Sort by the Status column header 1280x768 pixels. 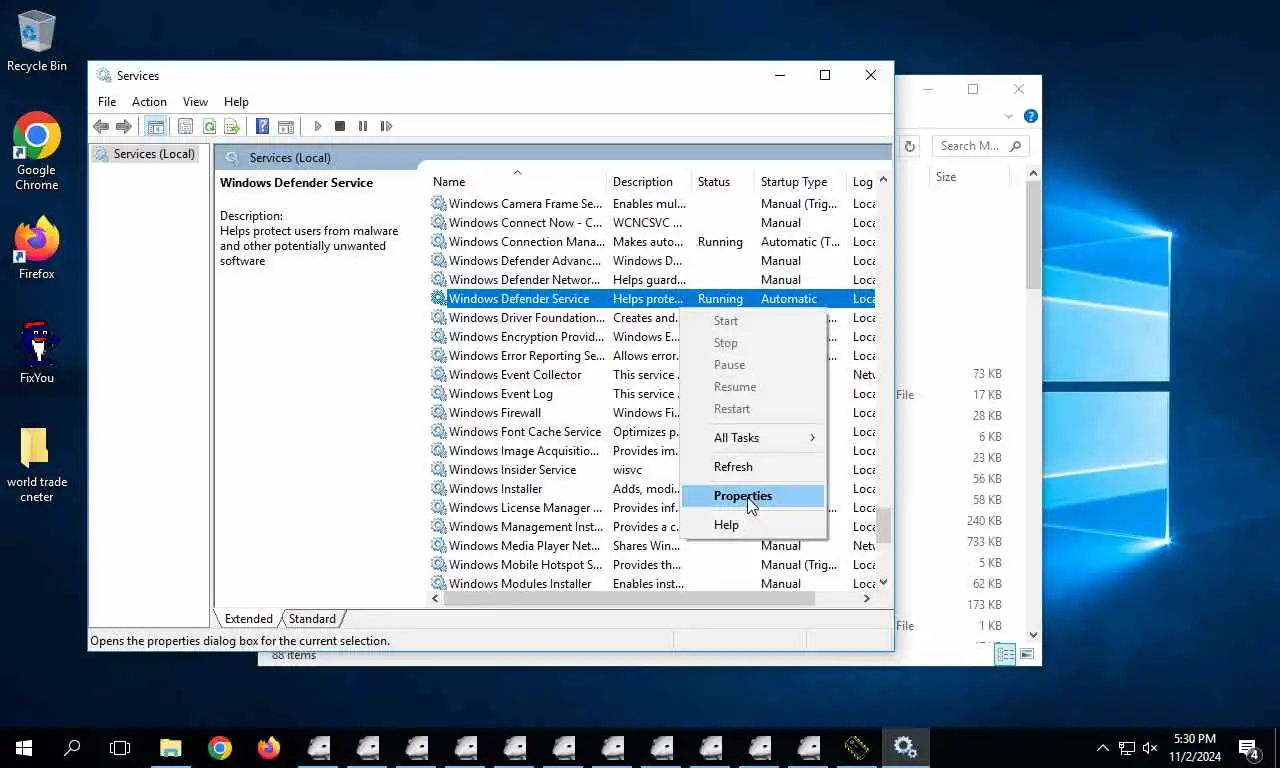click(724, 182)
